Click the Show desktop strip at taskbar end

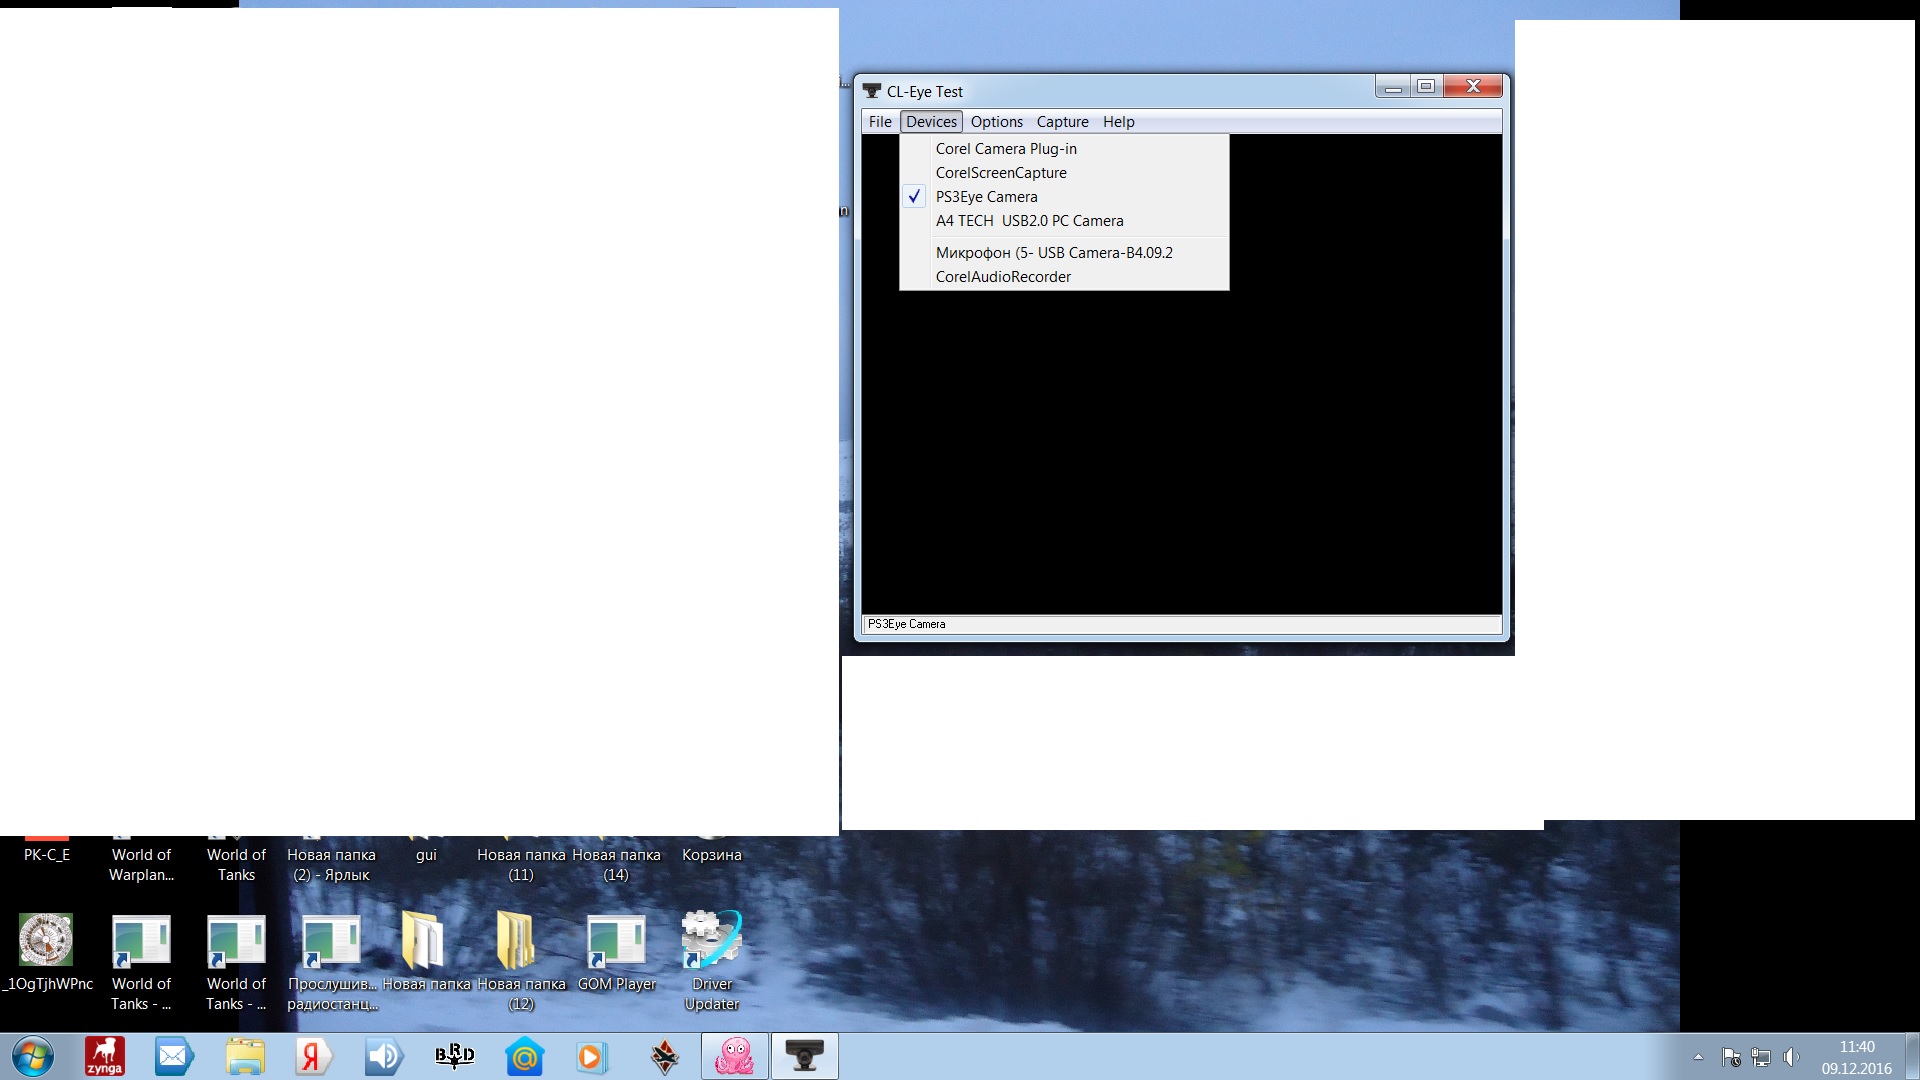pos(1912,1057)
